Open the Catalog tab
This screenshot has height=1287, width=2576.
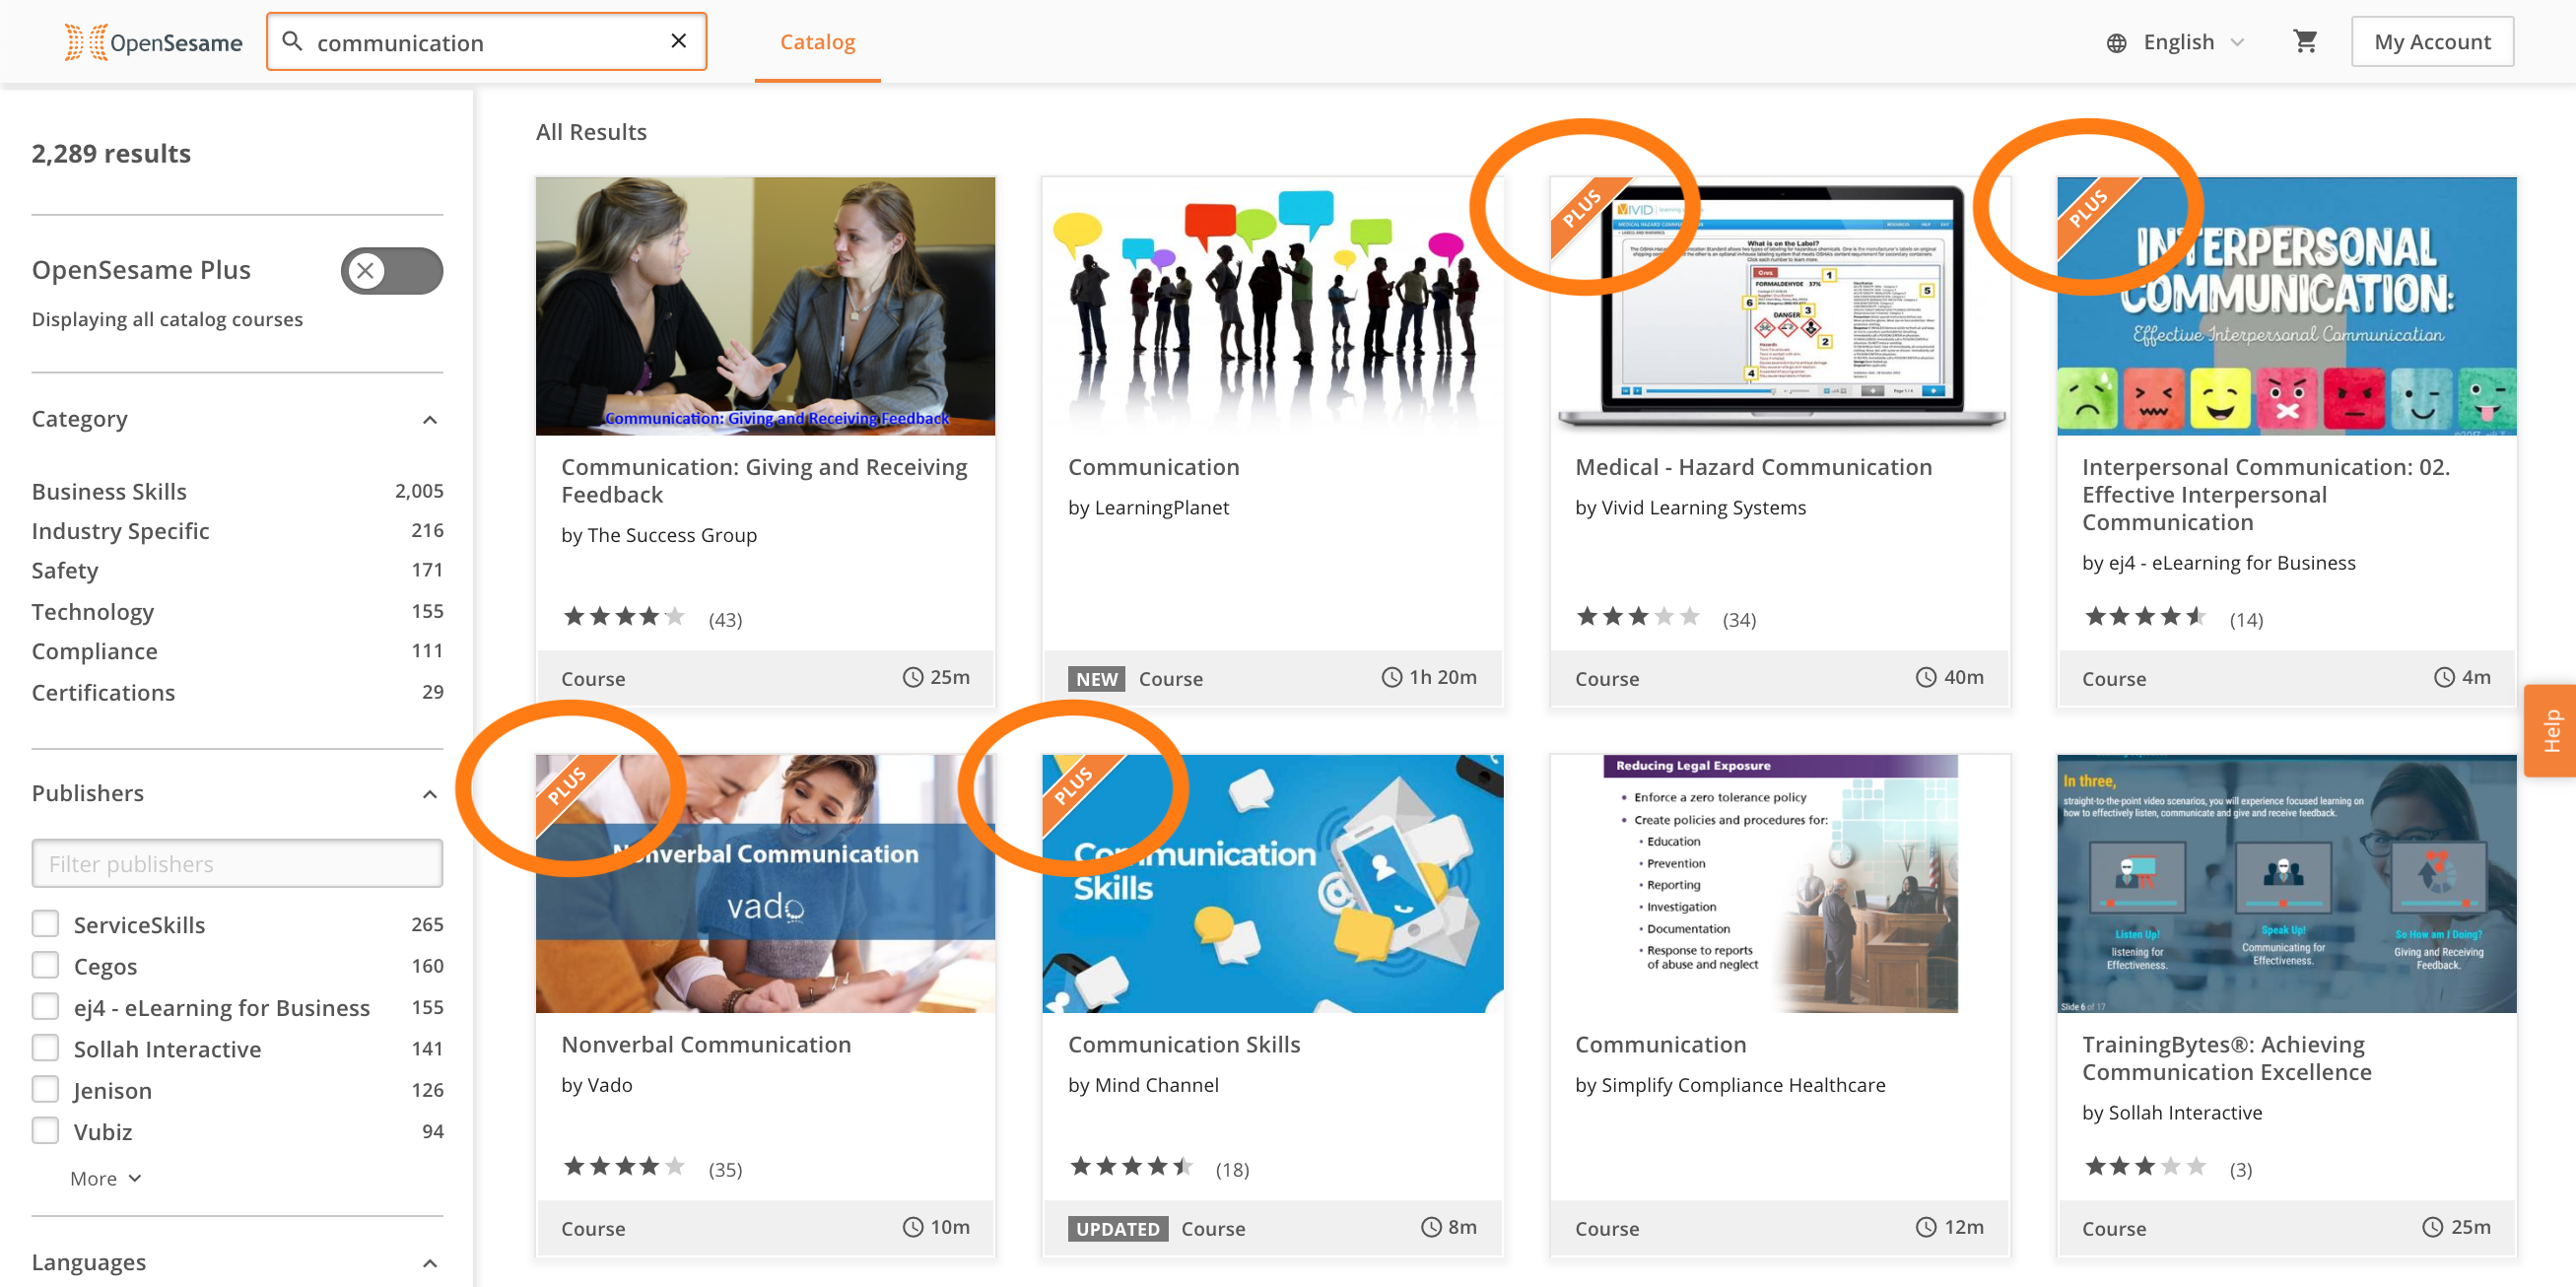coord(817,42)
